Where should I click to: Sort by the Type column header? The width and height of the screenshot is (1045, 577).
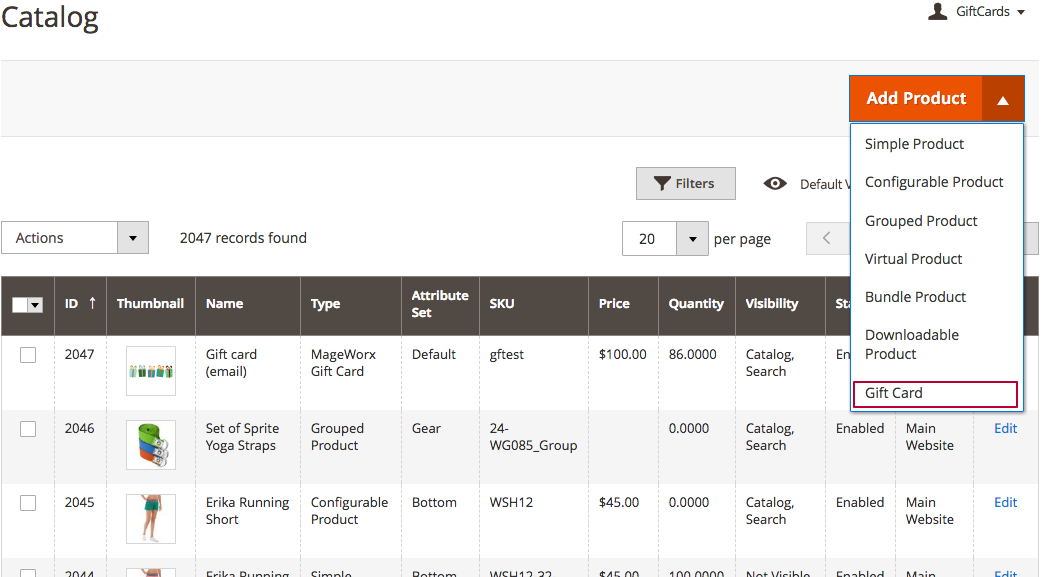point(325,304)
